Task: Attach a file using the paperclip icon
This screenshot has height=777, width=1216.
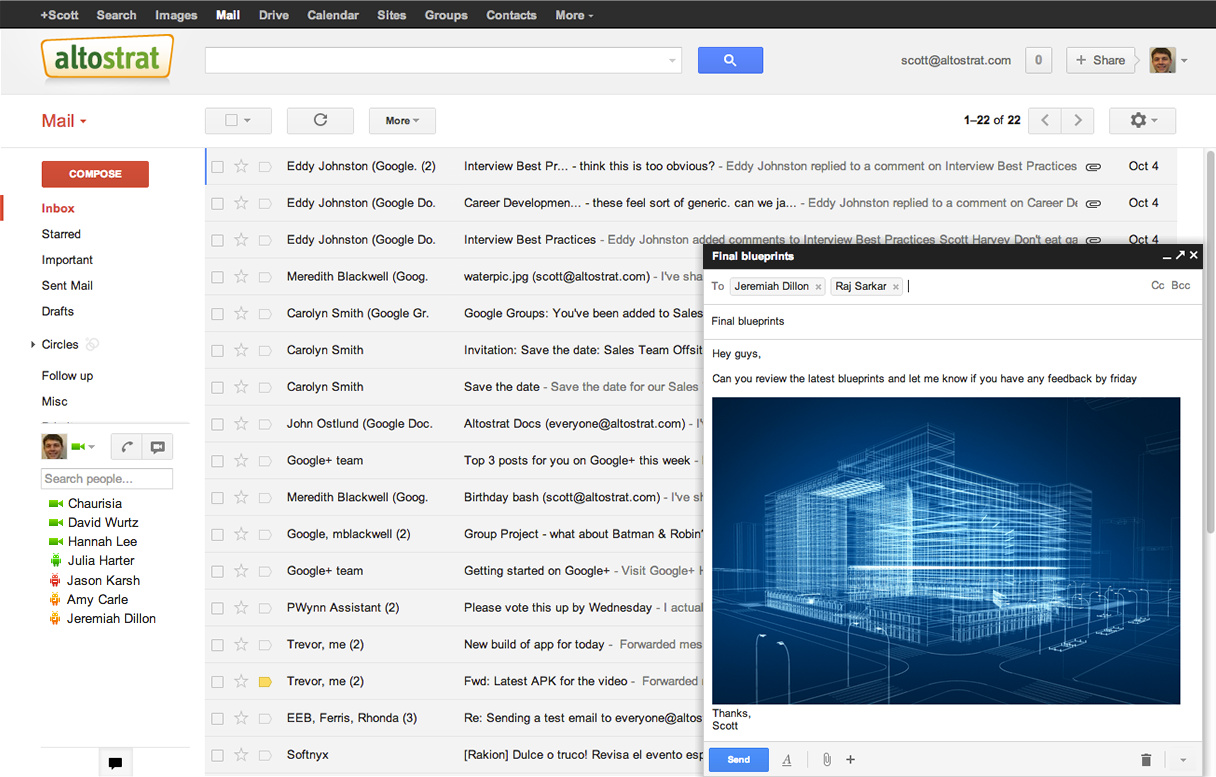Action: coord(826,760)
